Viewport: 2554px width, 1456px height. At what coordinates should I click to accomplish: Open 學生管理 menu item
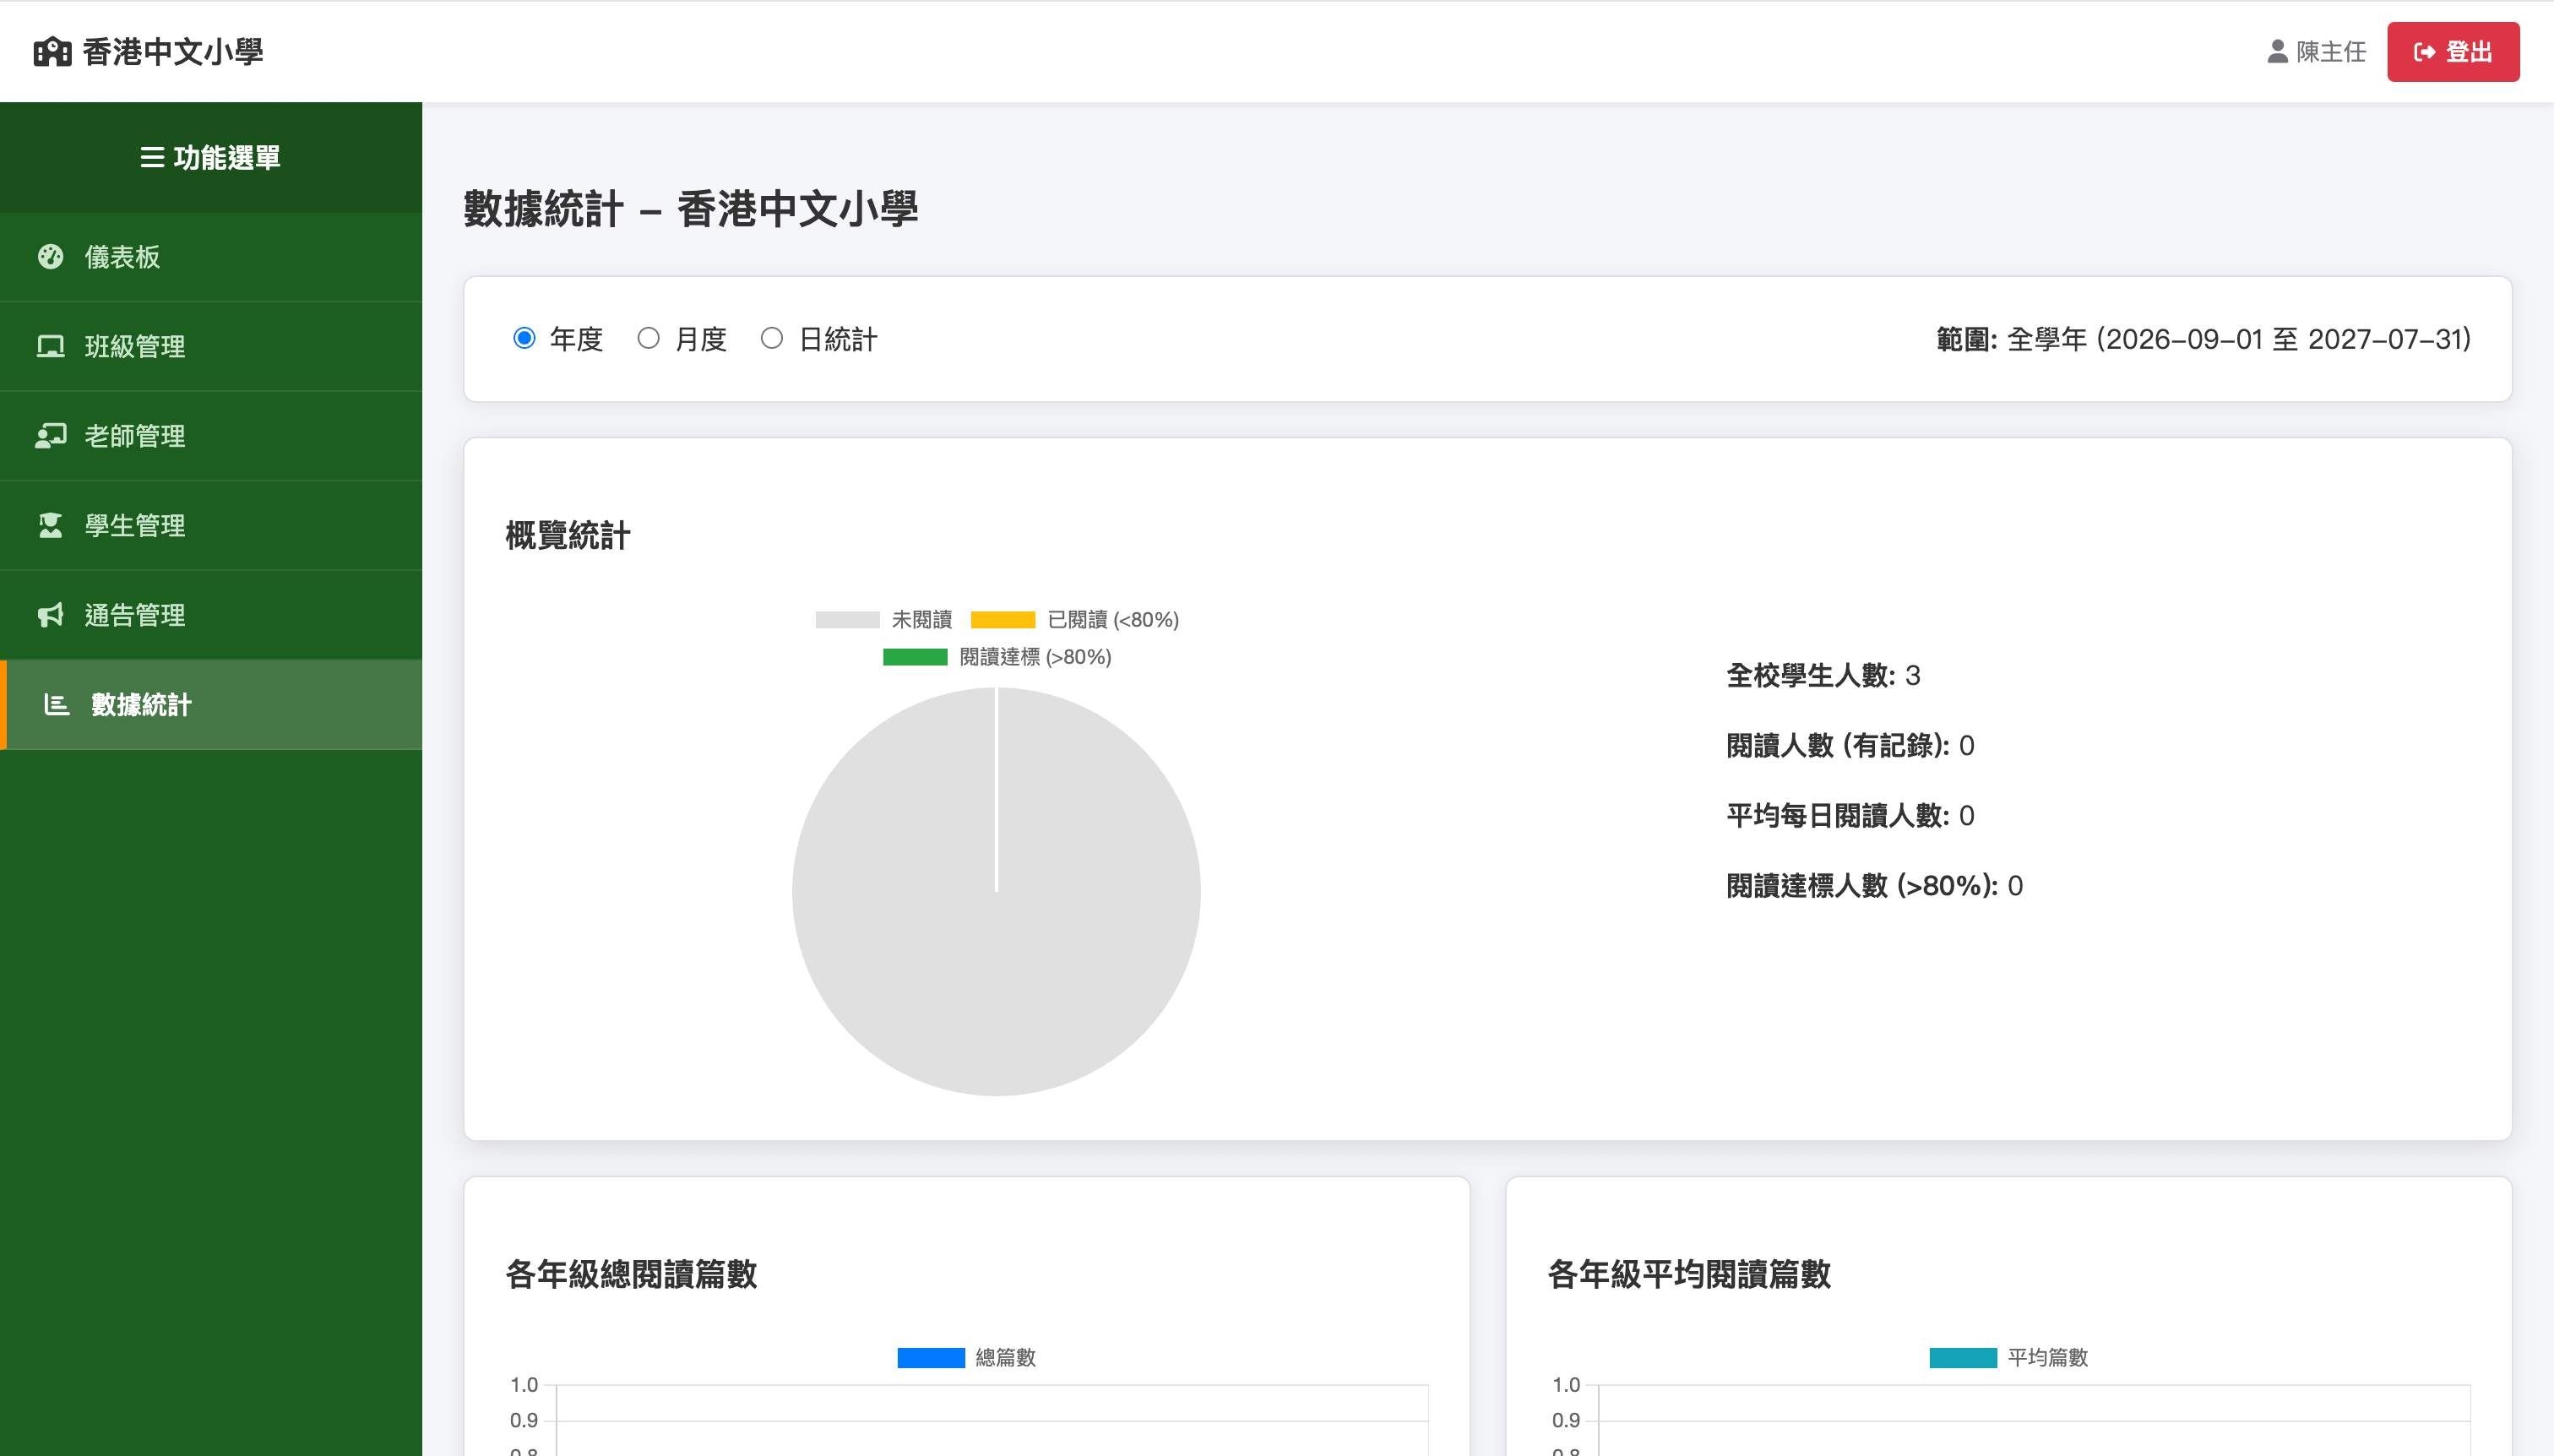(211, 525)
